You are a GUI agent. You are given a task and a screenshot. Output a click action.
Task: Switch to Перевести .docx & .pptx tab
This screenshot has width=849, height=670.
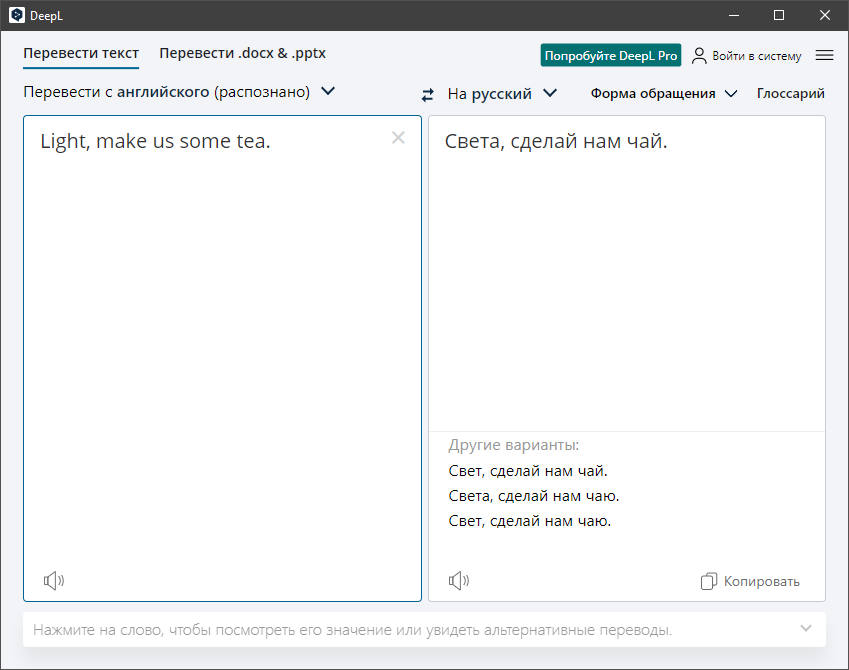(x=242, y=54)
